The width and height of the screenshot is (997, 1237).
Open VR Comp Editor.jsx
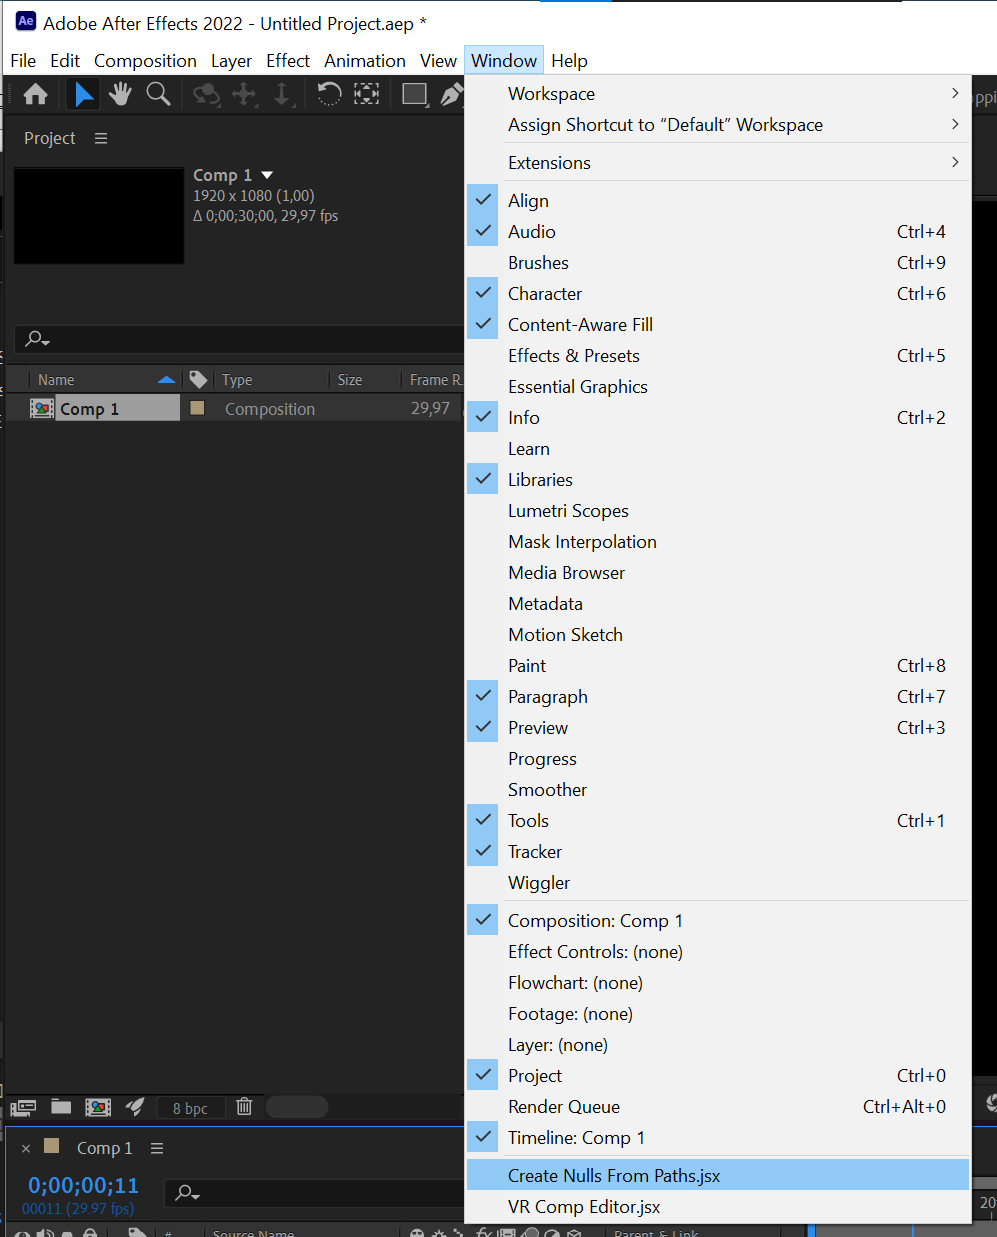(x=718, y=1206)
